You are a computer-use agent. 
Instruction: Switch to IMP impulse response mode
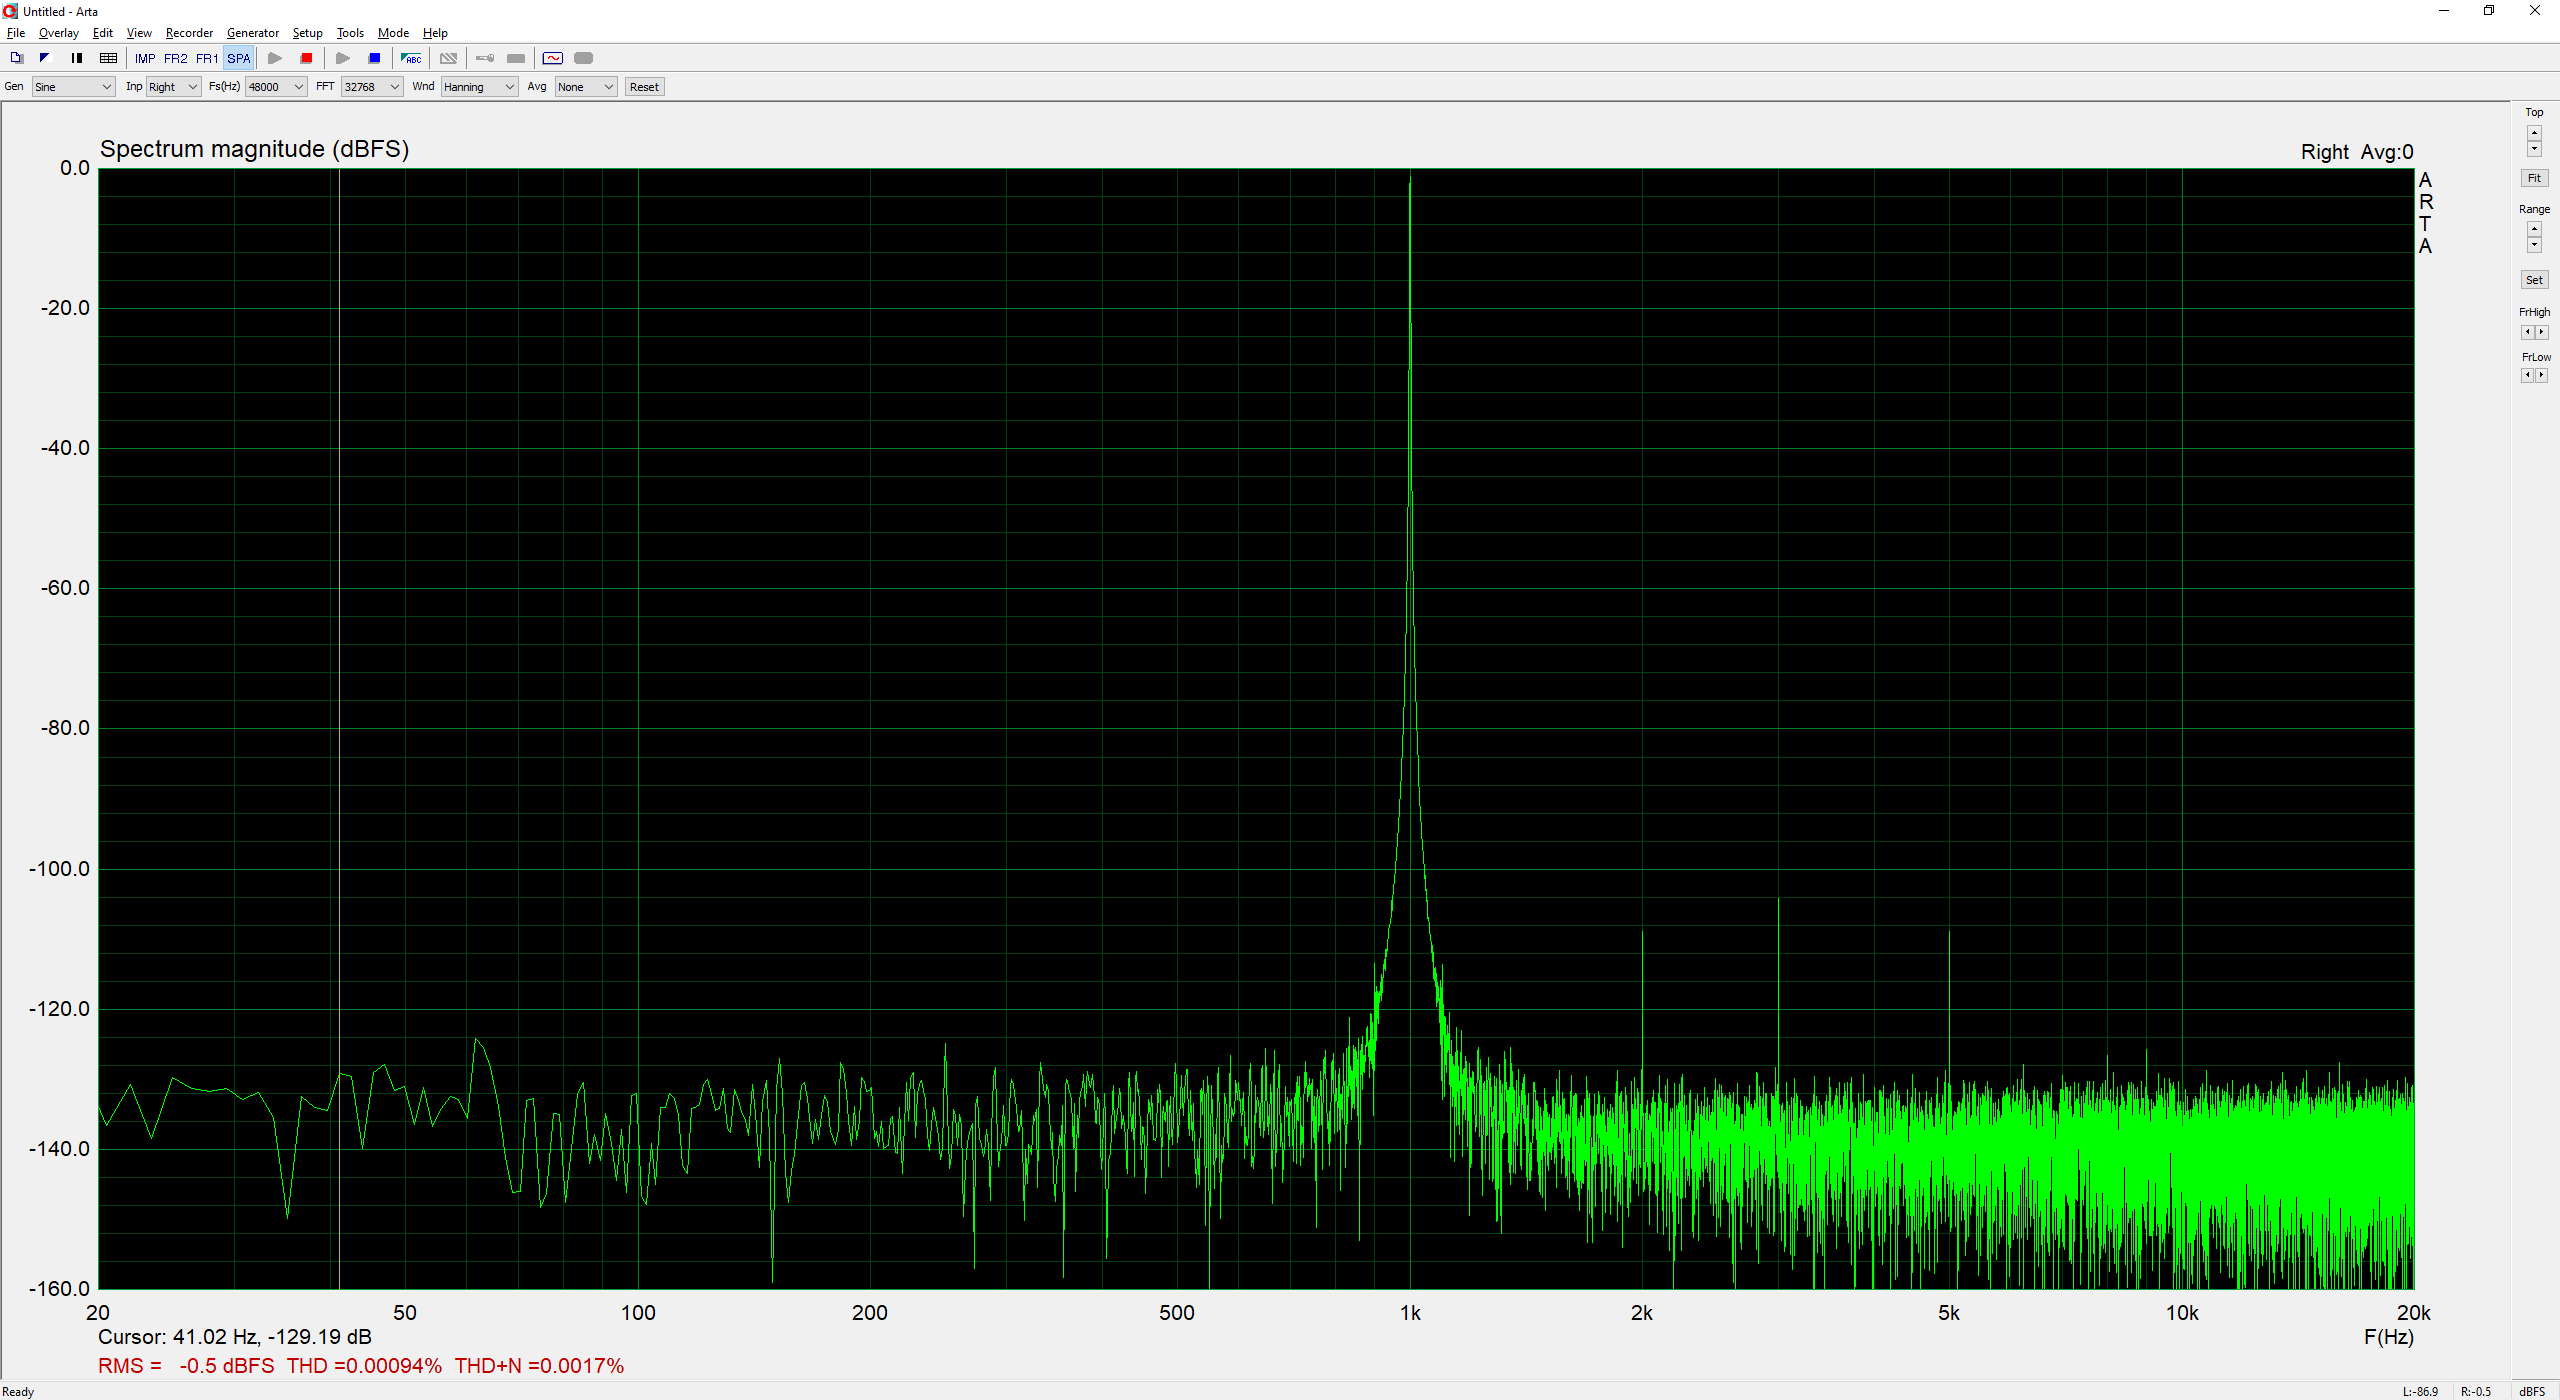(x=145, y=58)
